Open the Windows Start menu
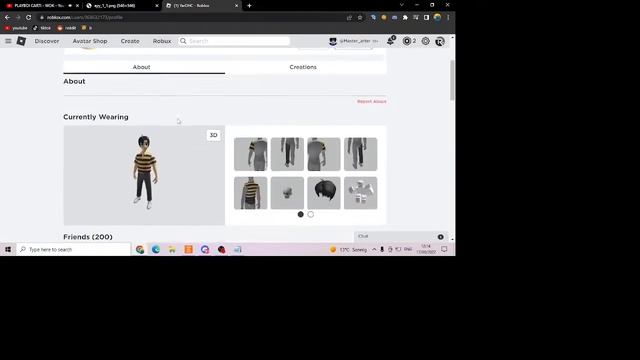Viewport: 640px width, 360px height. (8, 249)
